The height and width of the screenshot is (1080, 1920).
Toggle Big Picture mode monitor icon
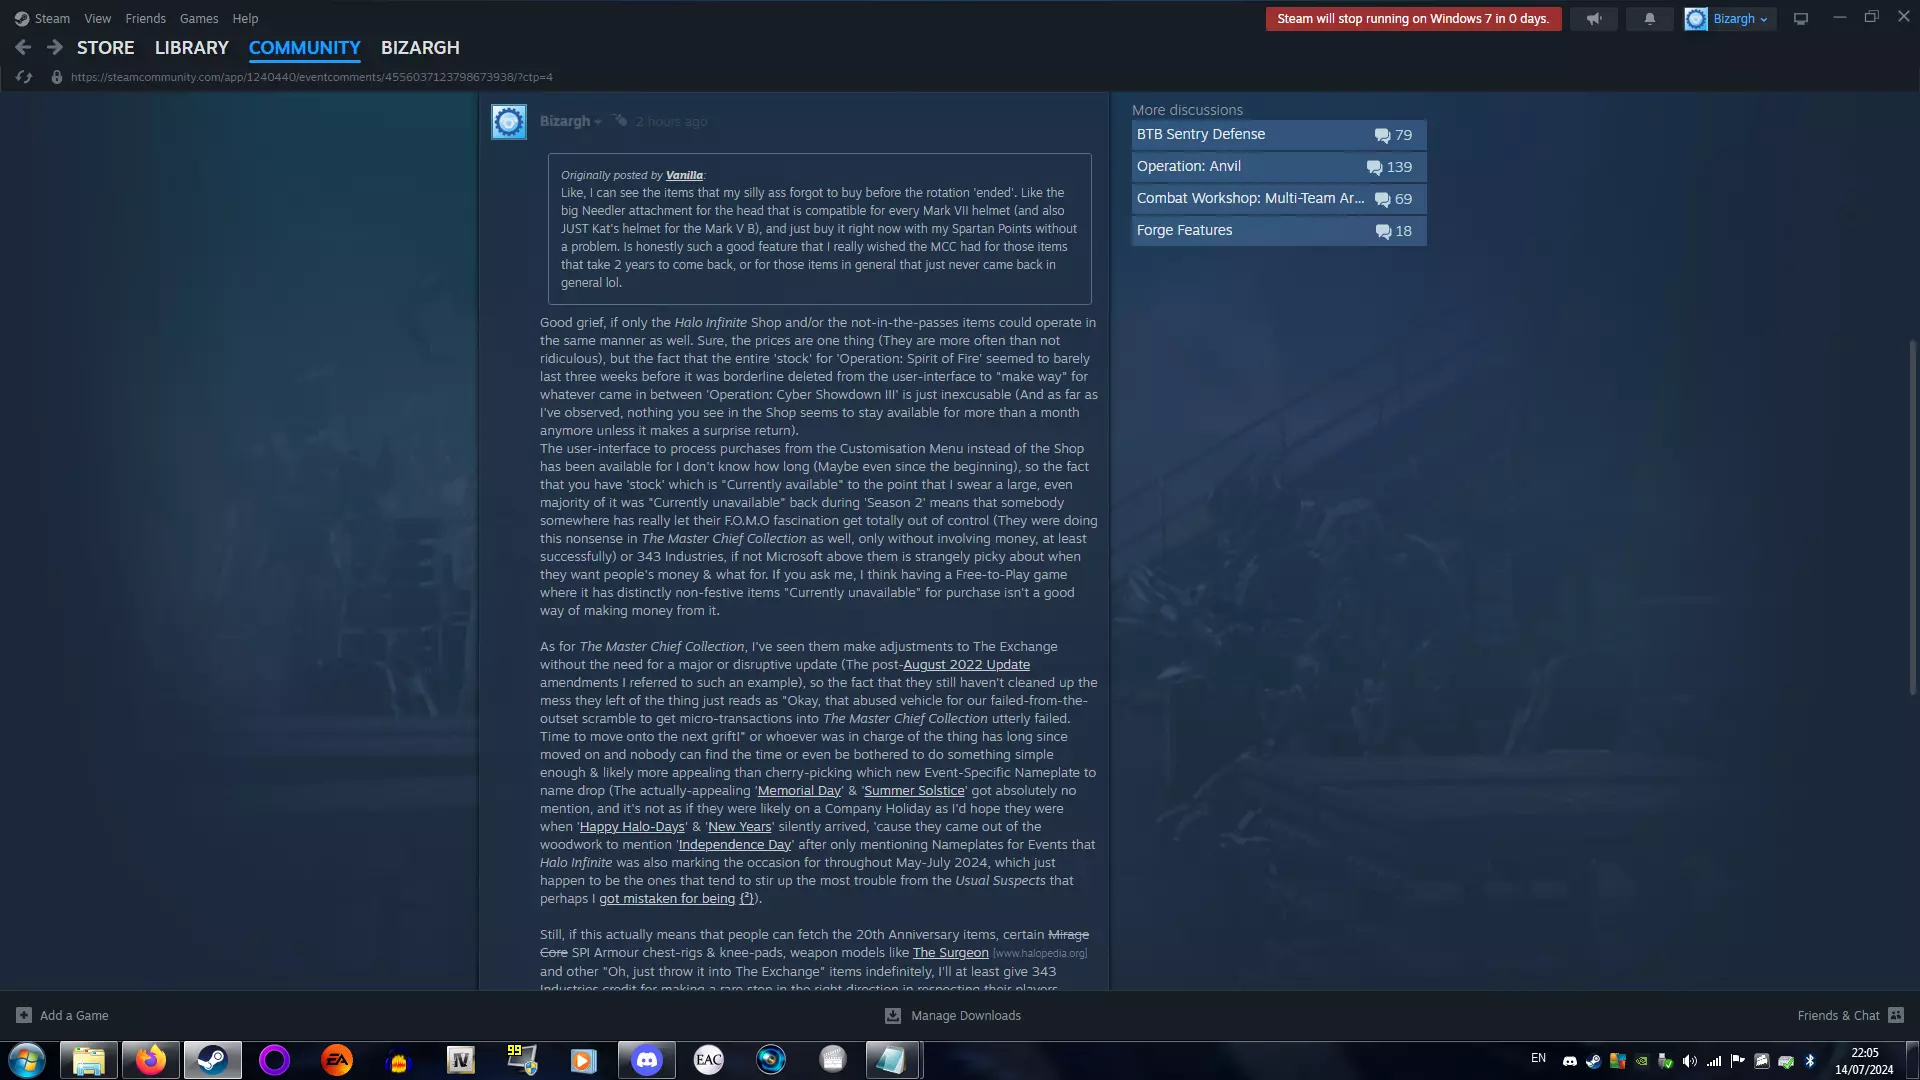click(x=1800, y=19)
